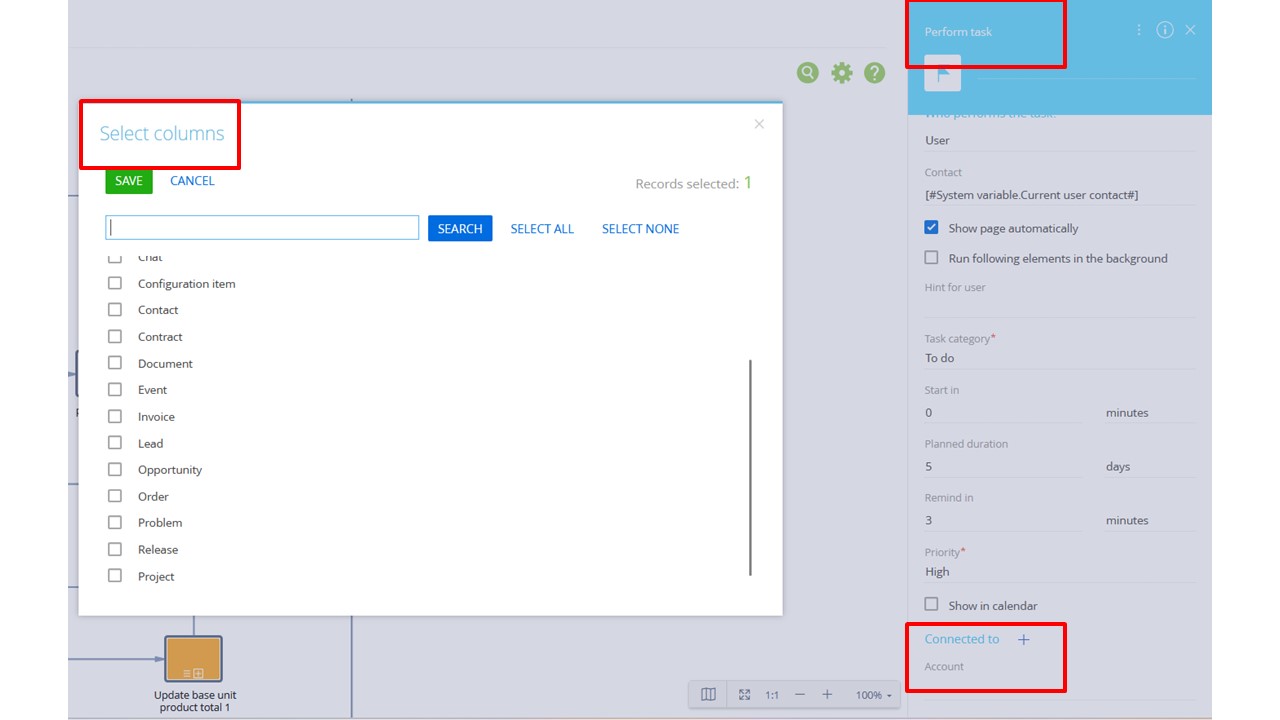
Task: Open the Priority High dropdown
Action: [1060, 572]
